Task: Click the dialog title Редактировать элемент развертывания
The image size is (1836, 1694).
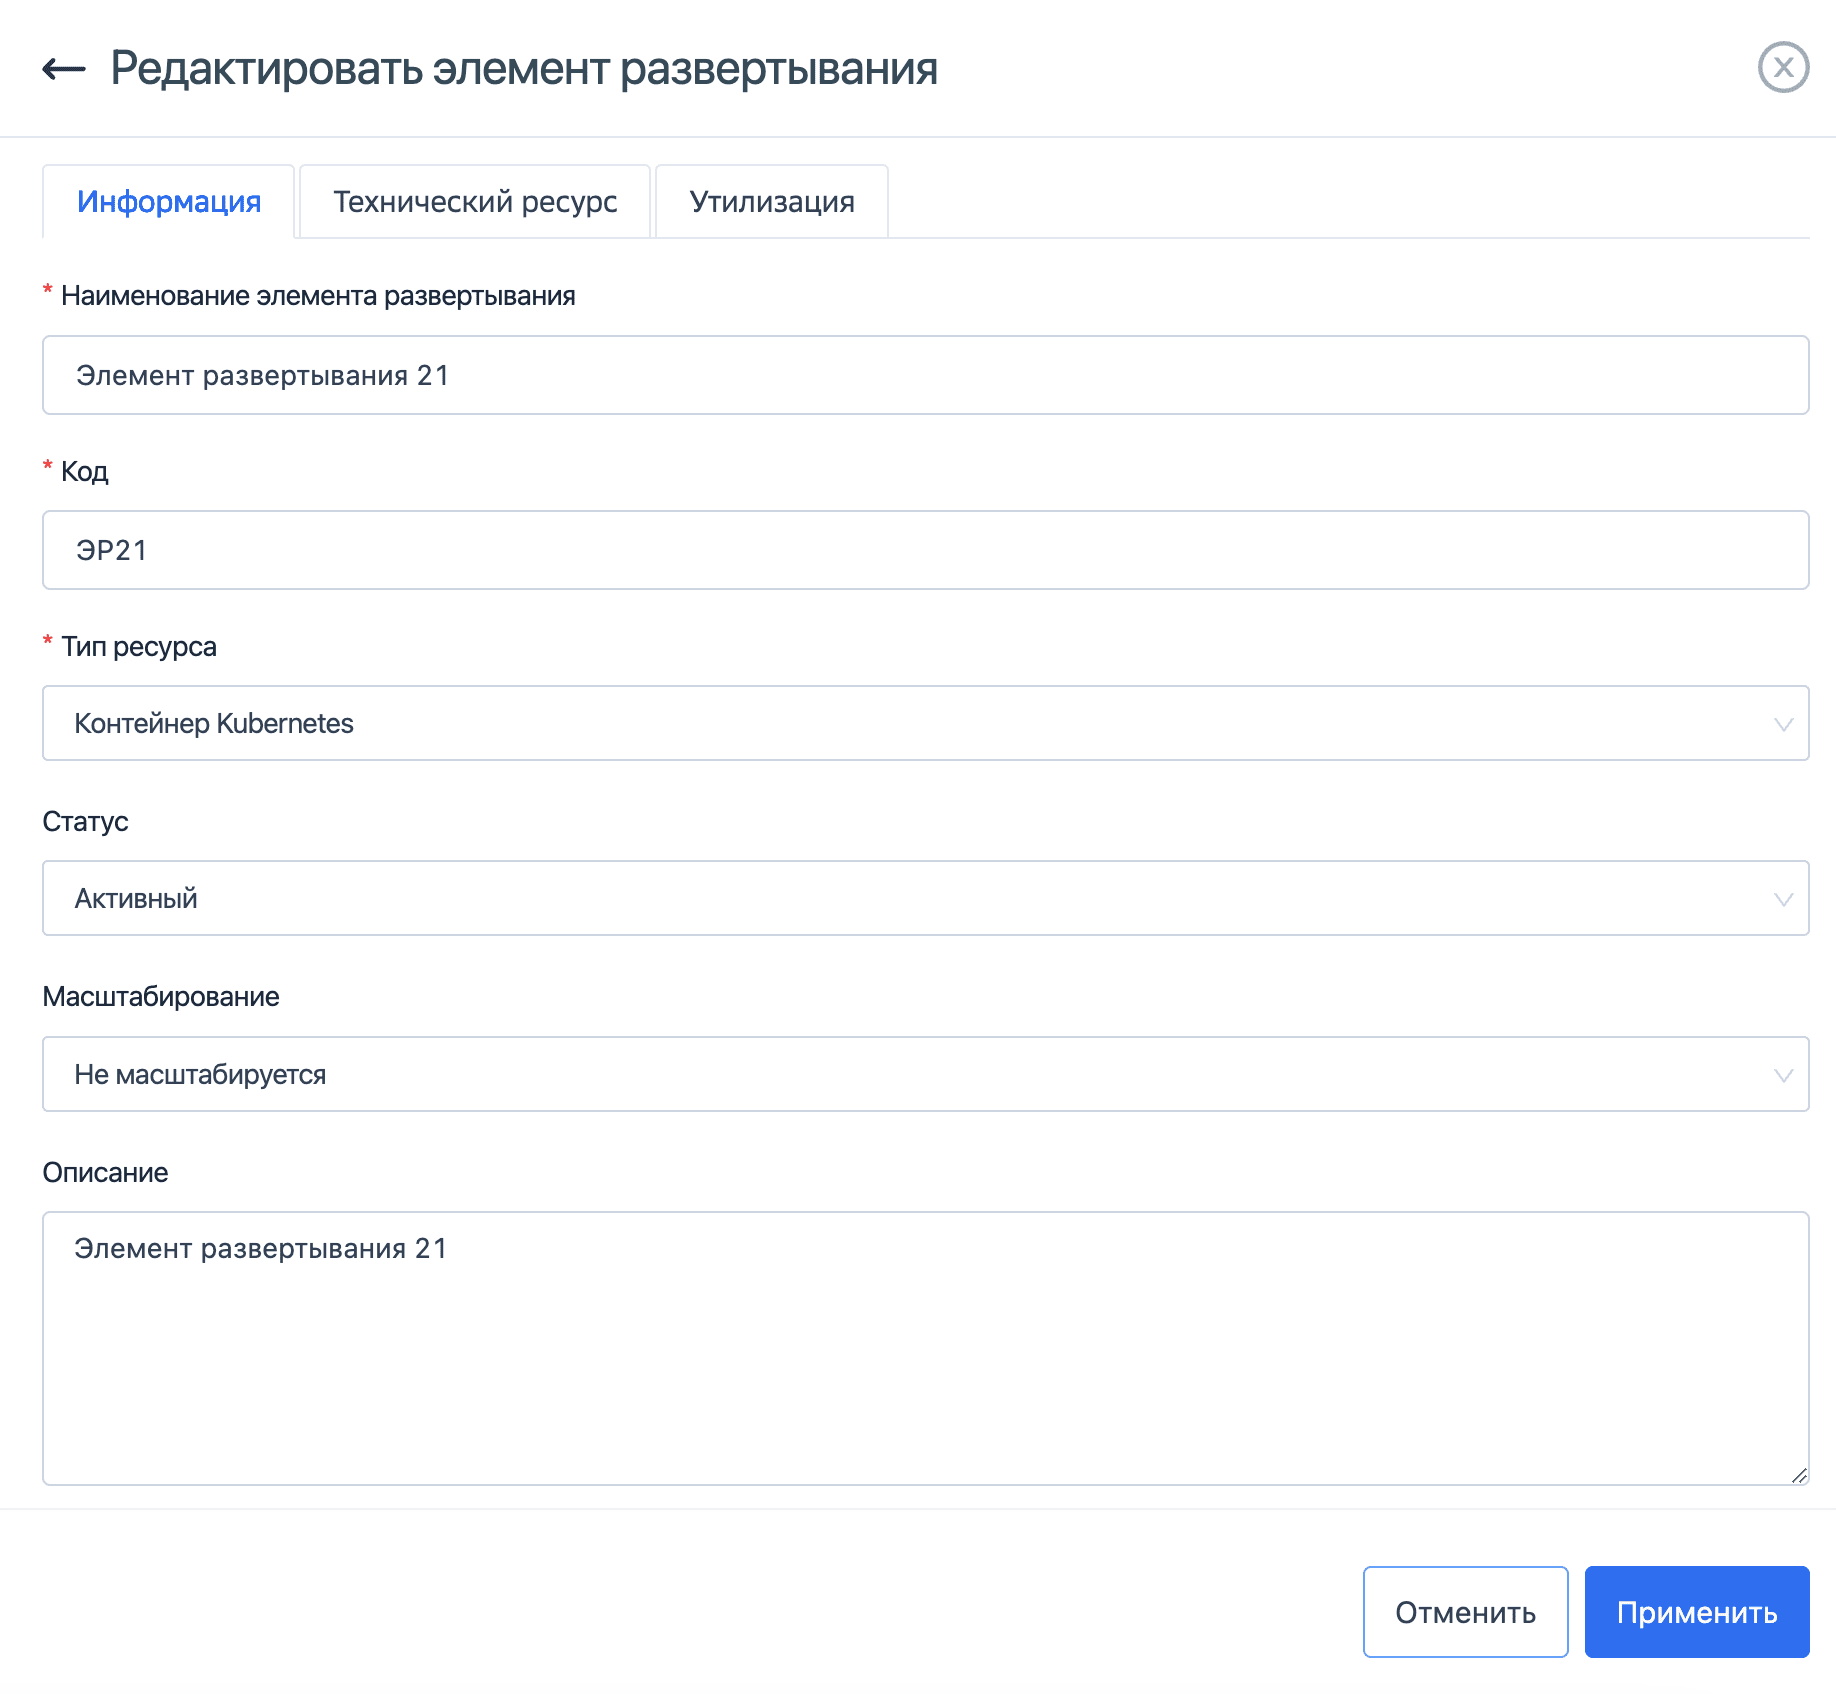Action: click(x=524, y=68)
